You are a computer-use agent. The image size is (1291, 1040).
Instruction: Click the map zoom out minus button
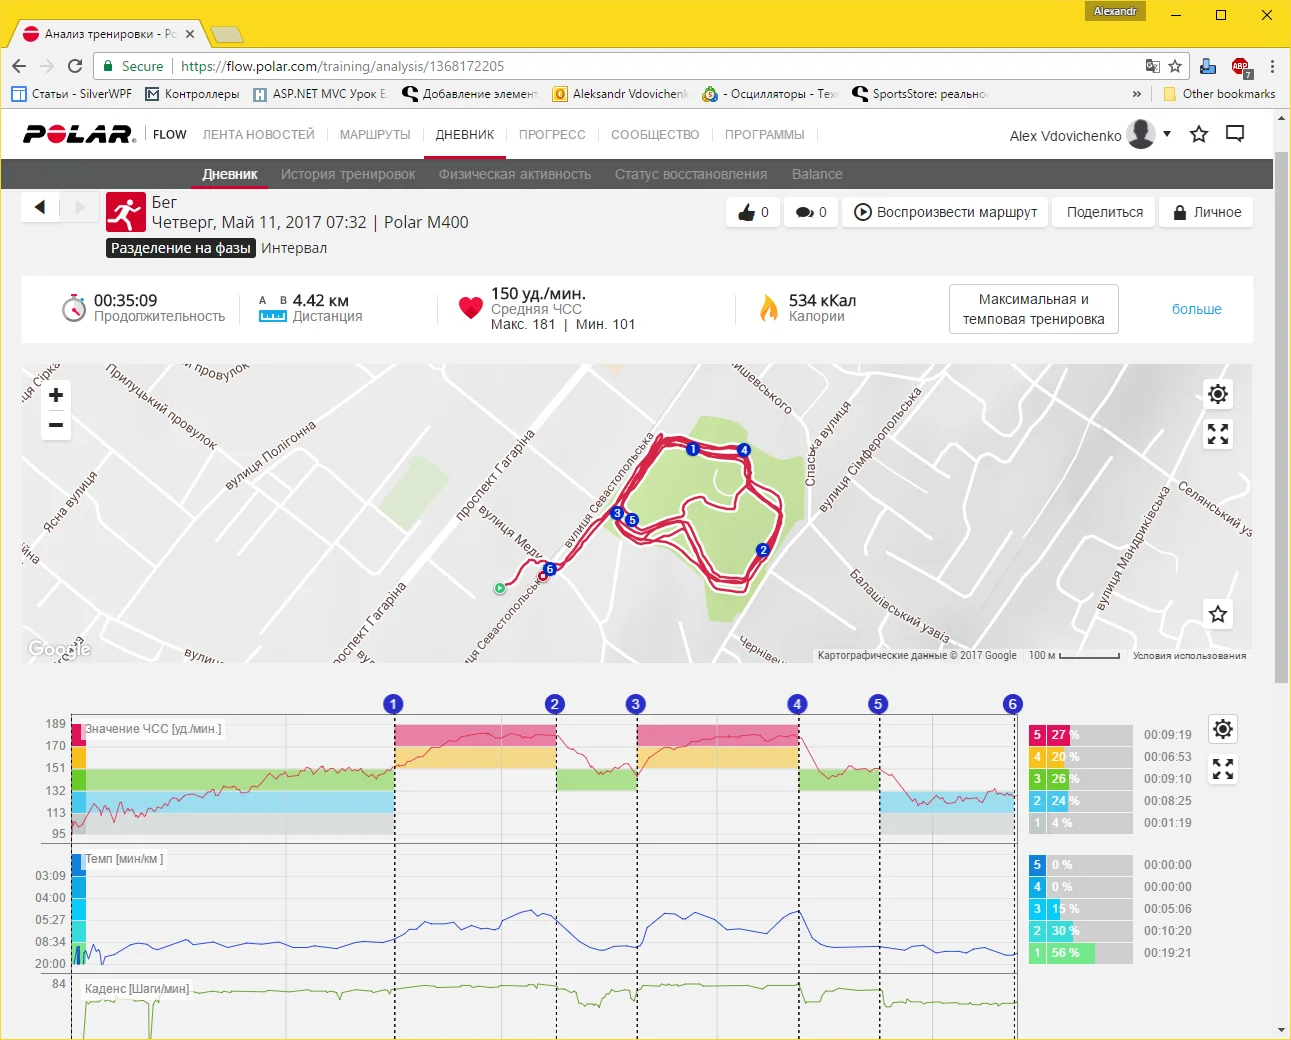click(x=56, y=425)
